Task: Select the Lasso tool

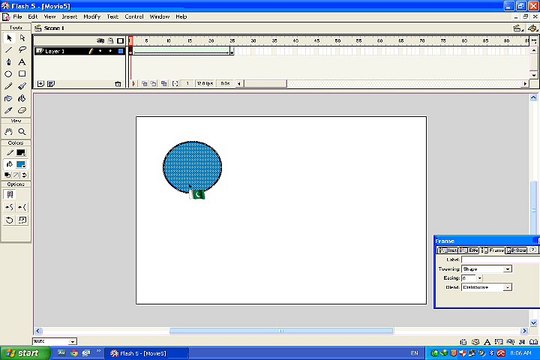Action: pos(22,50)
